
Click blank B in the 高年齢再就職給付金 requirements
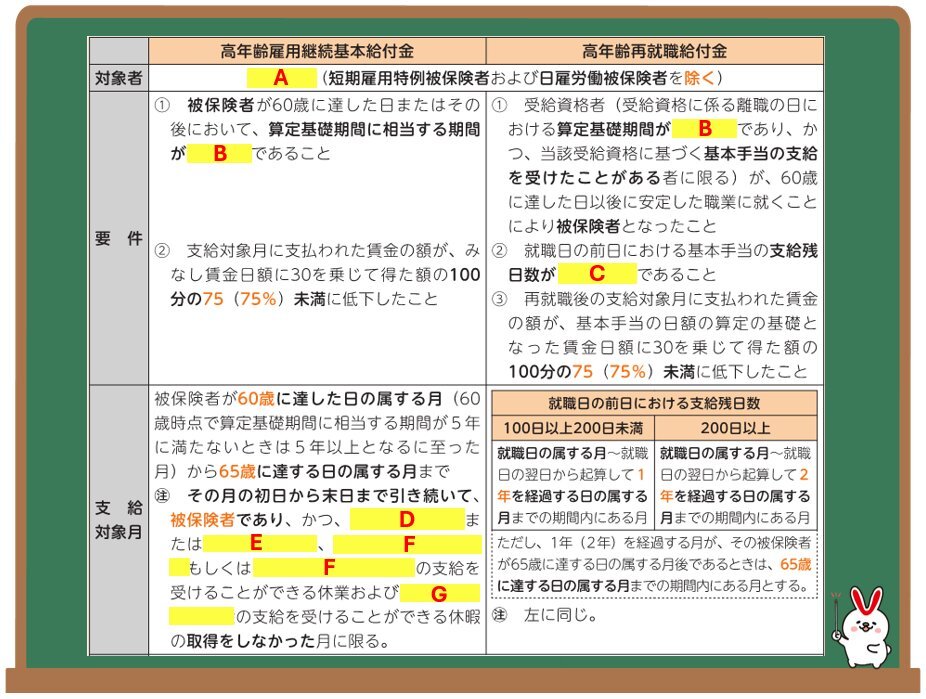click(x=703, y=128)
